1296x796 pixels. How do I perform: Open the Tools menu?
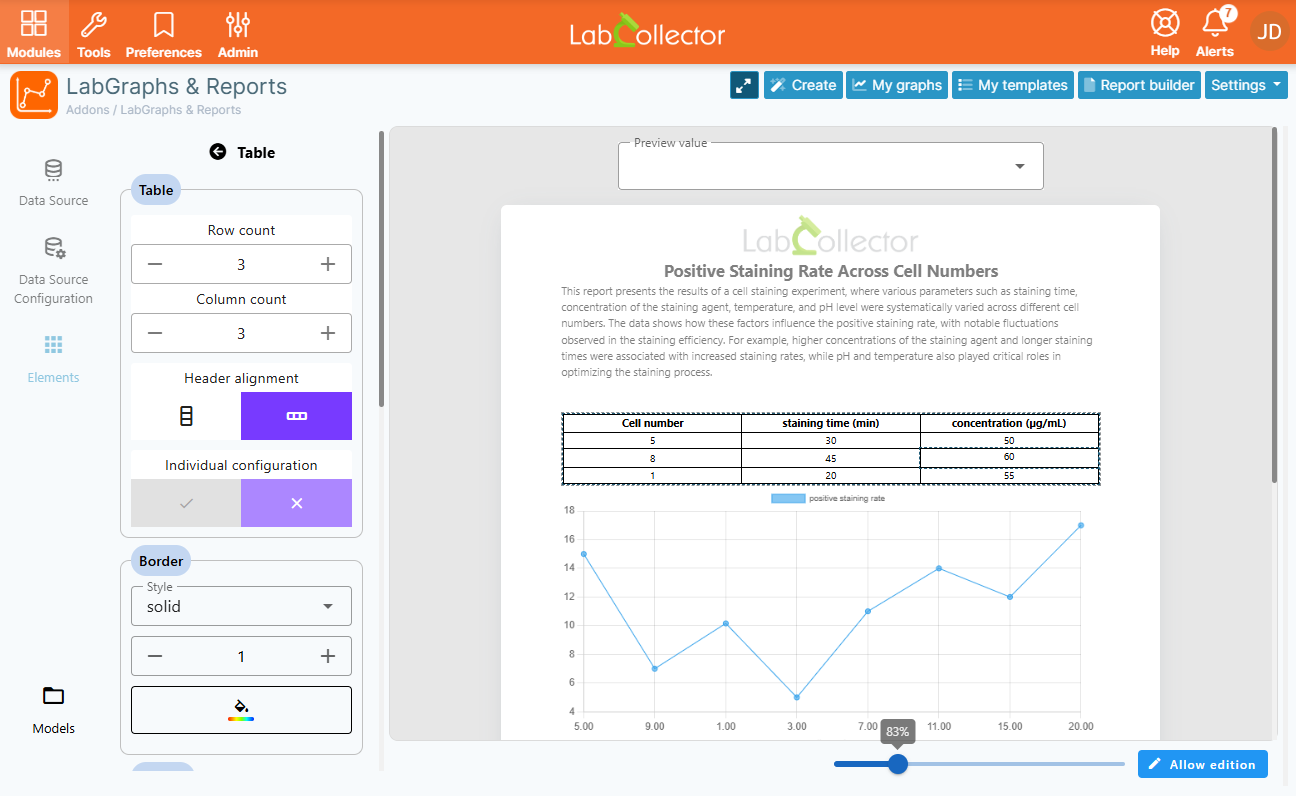pyautogui.click(x=94, y=33)
